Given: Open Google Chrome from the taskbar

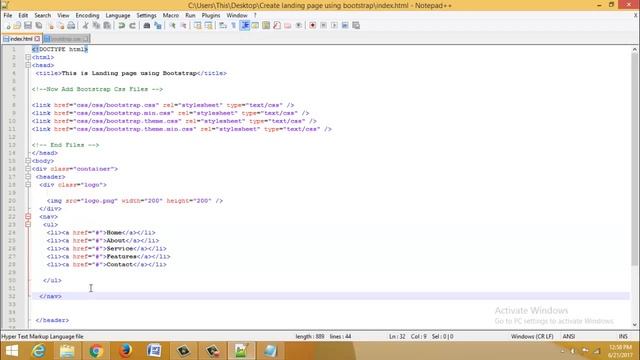Looking at the screenshot, I should (x=96, y=351).
